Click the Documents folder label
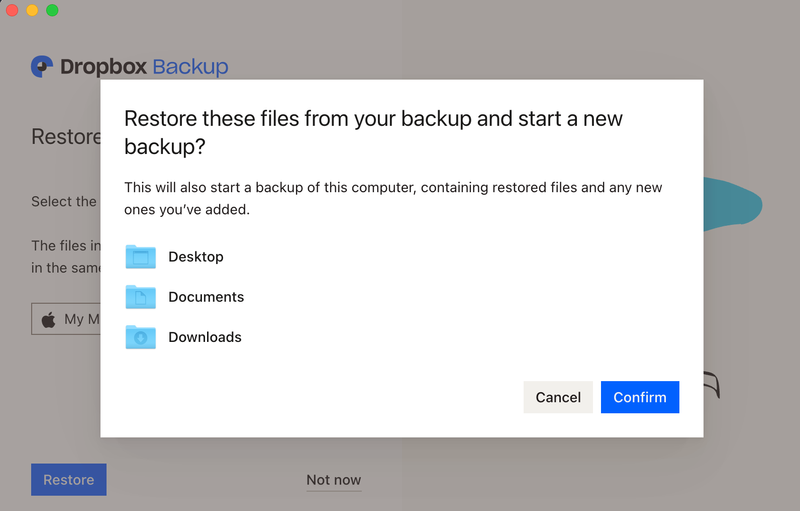The height and width of the screenshot is (511, 800). click(206, 297)
